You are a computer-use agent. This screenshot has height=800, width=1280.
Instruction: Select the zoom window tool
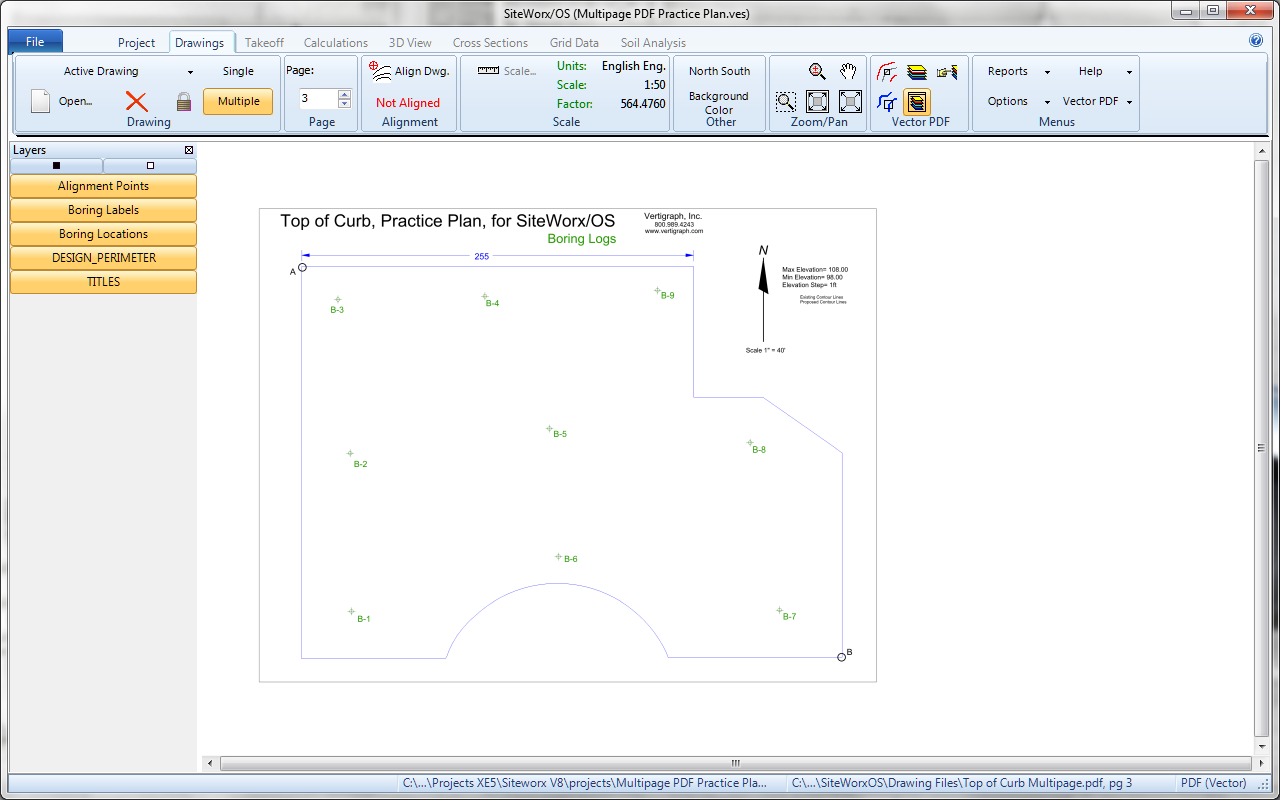[786, 101]
